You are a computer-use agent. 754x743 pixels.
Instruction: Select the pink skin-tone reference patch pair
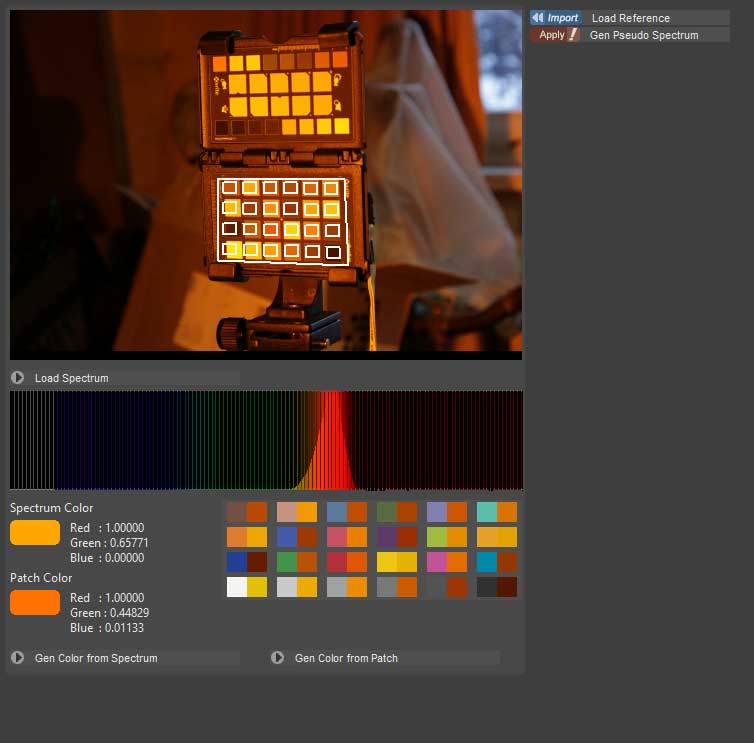(x=297, y=512)
